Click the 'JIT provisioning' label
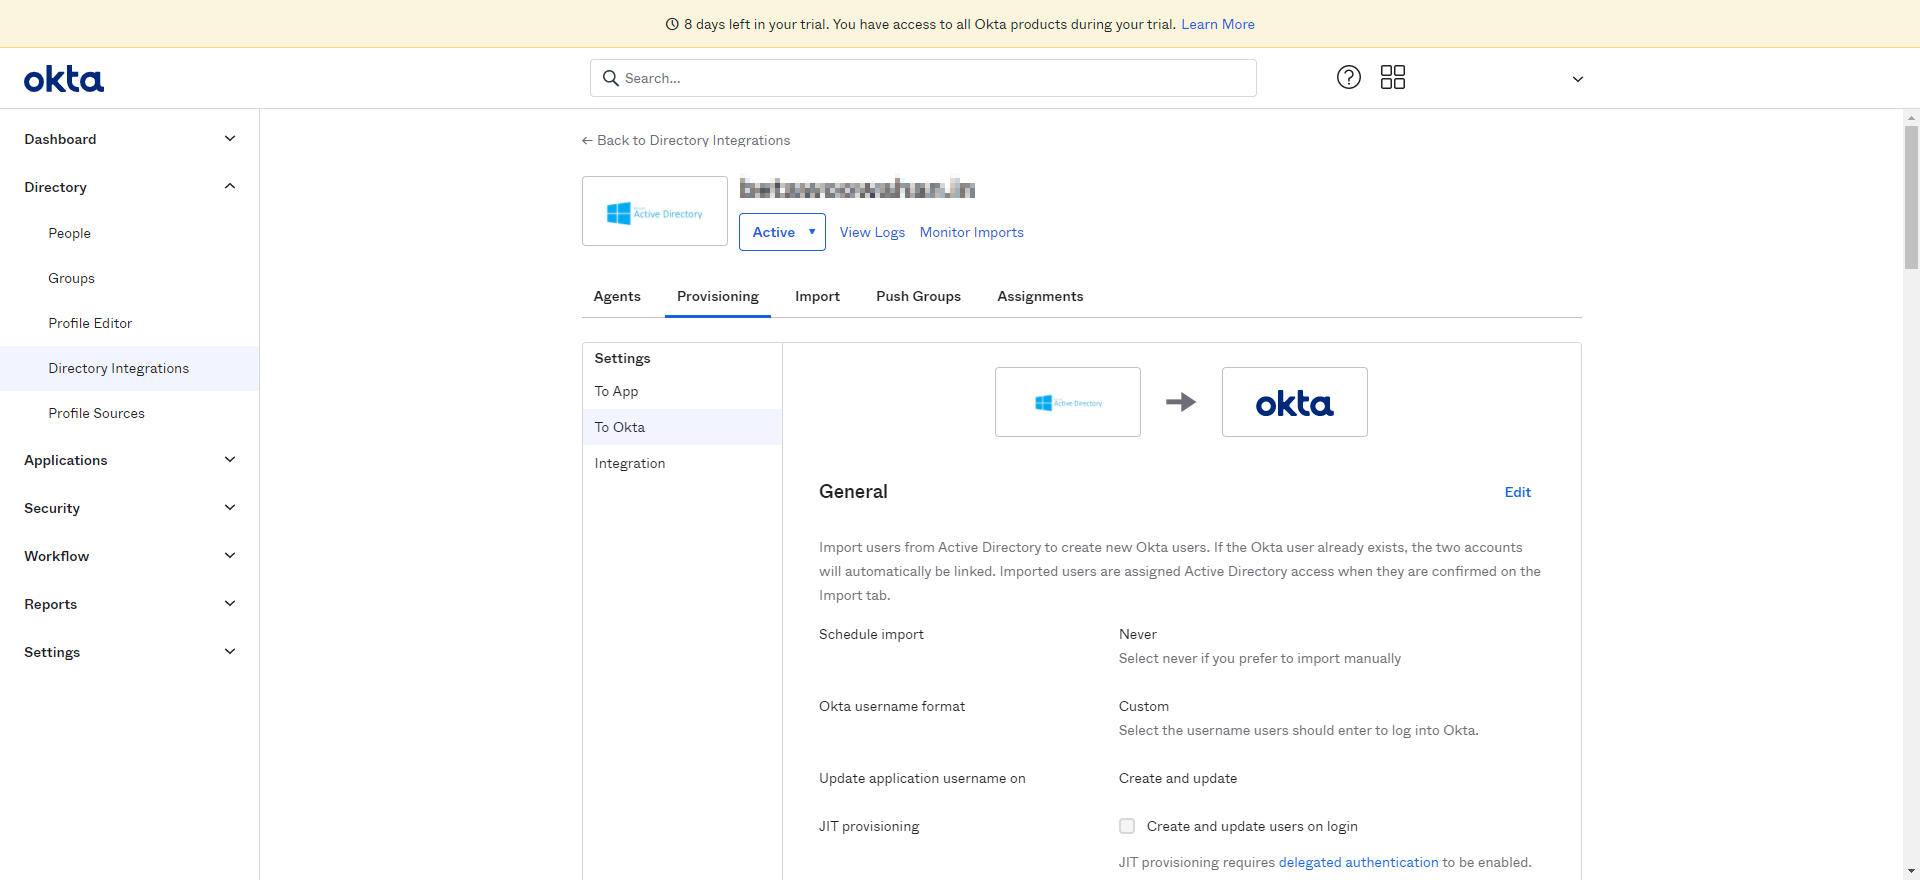 (869, 826)
